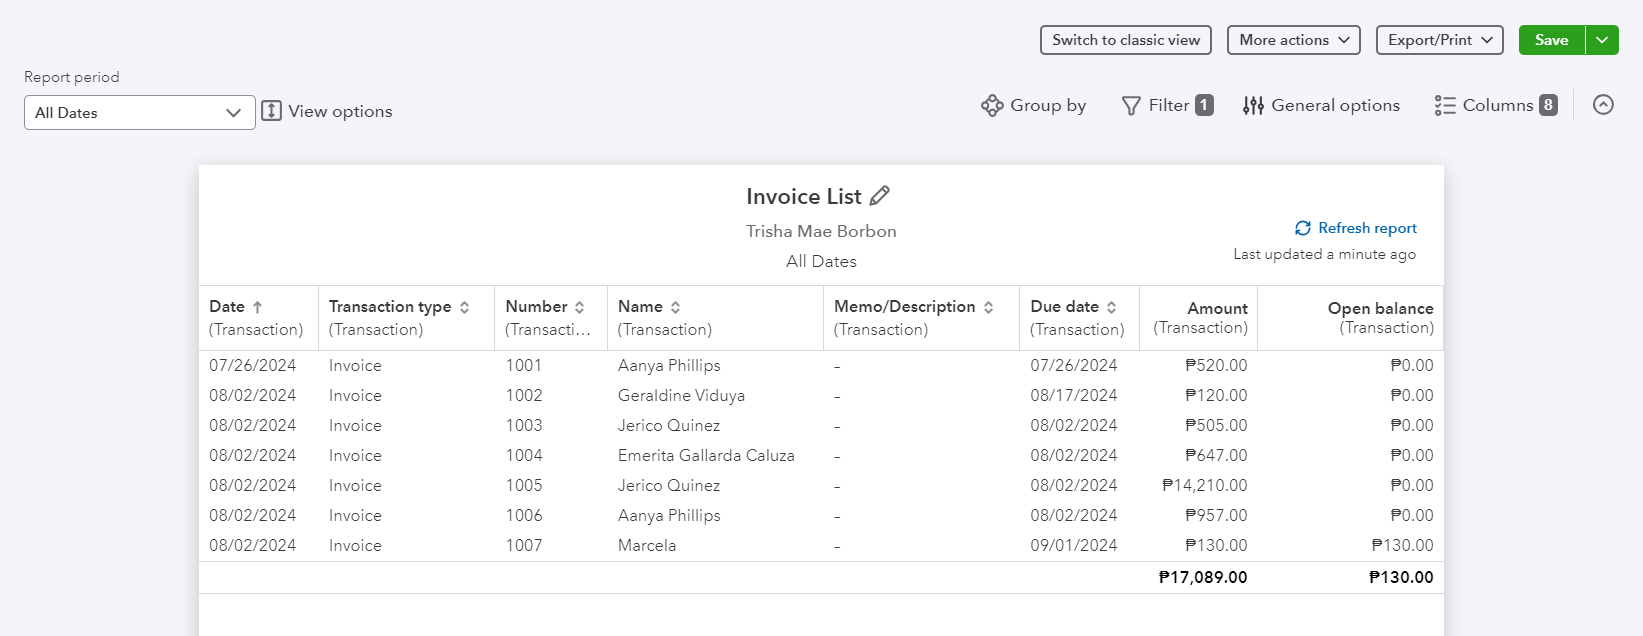This screenshot has width=1643, height=636.
Task: Expand the arrow next to the Save button
Action: pyautogui.click(x=1602, y=40)
